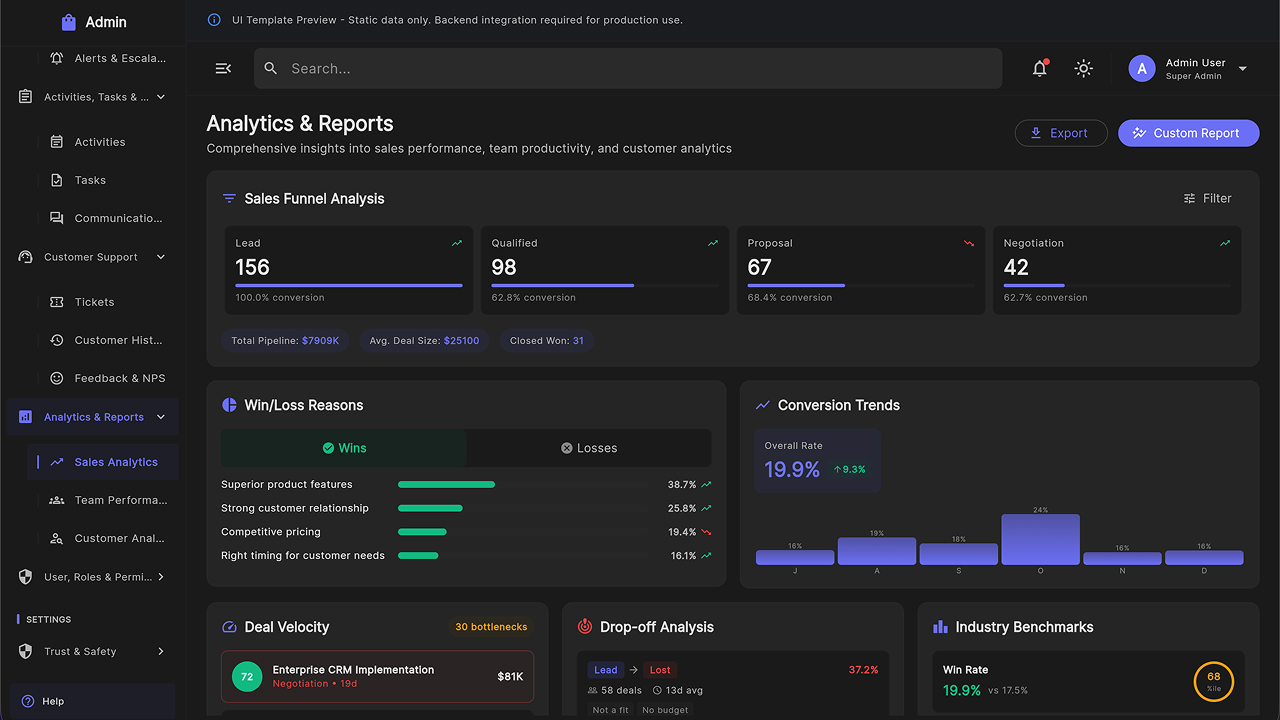Click the October 24% chart bar
This screenshot has width=1280, height=720.
(1040, 540)
